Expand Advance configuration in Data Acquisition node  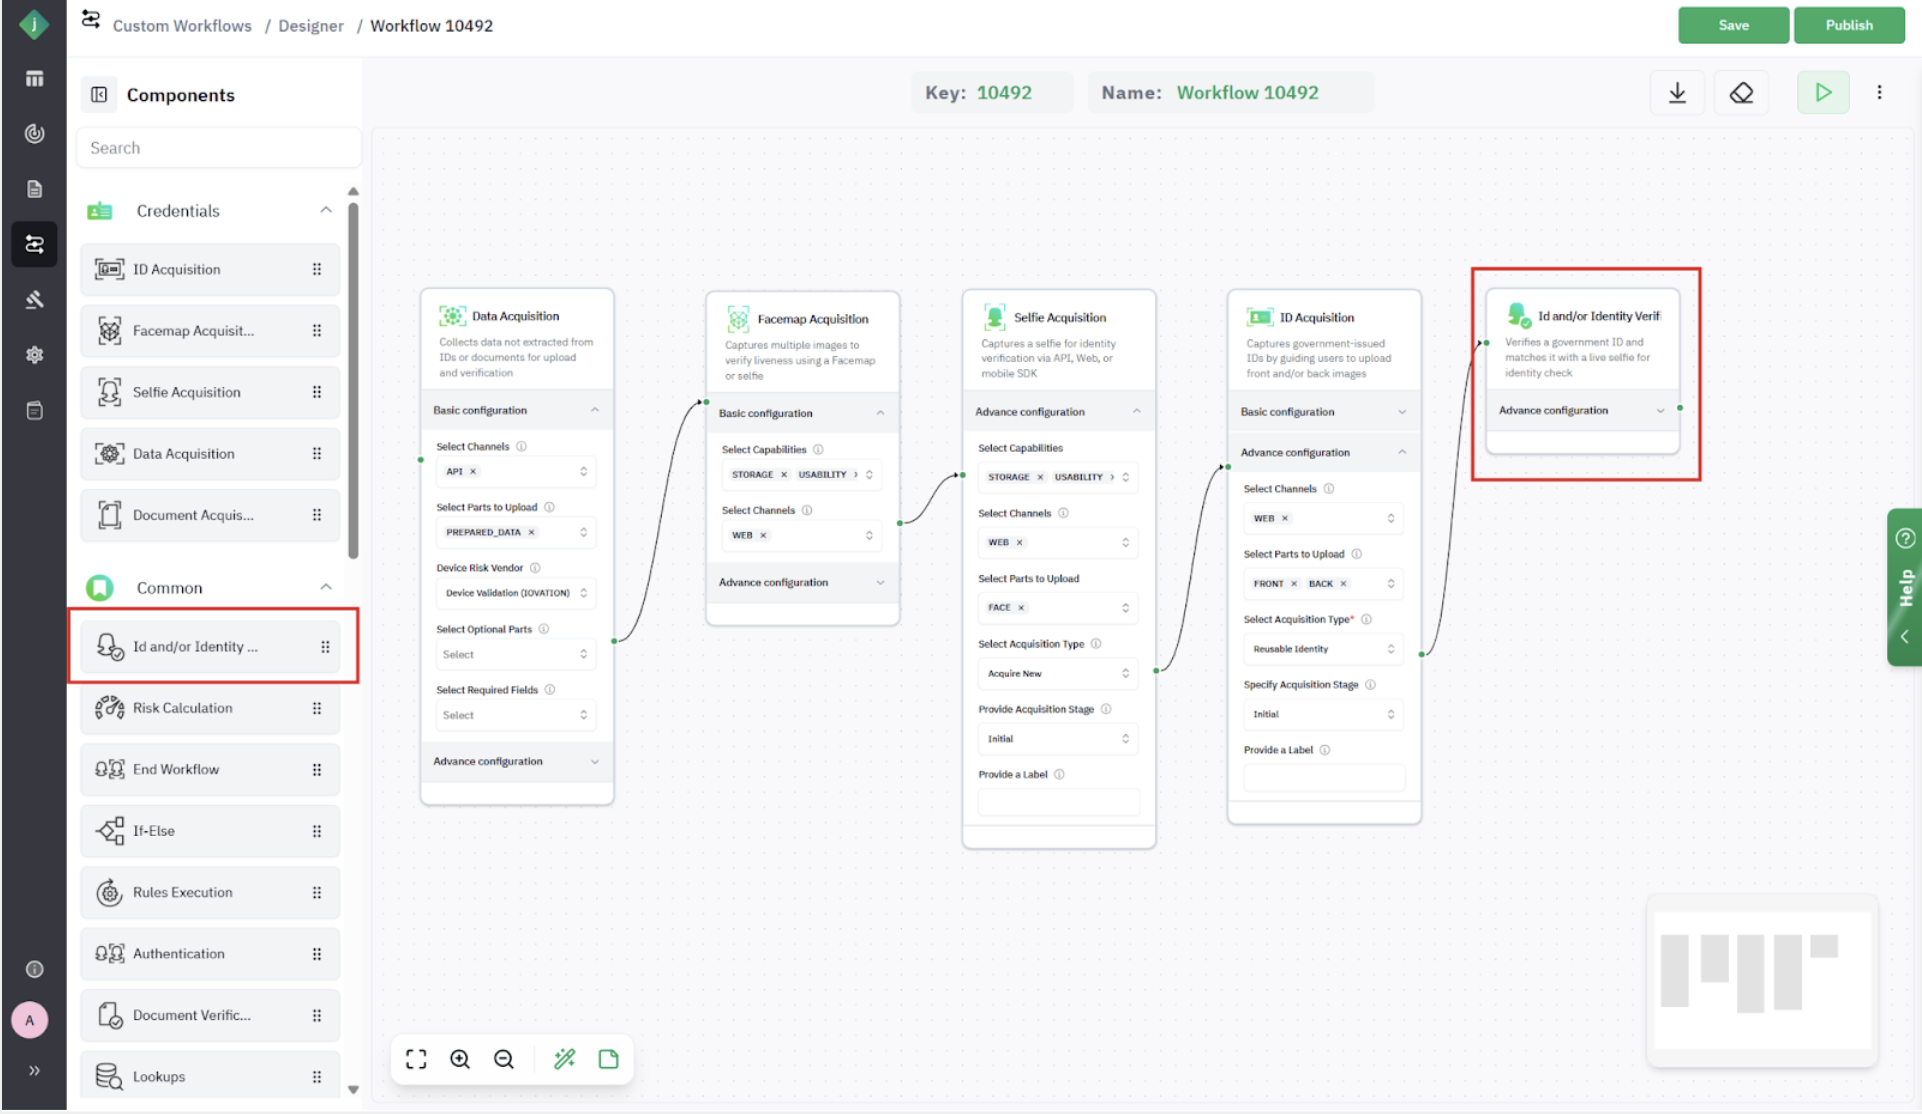coord(516,762)
